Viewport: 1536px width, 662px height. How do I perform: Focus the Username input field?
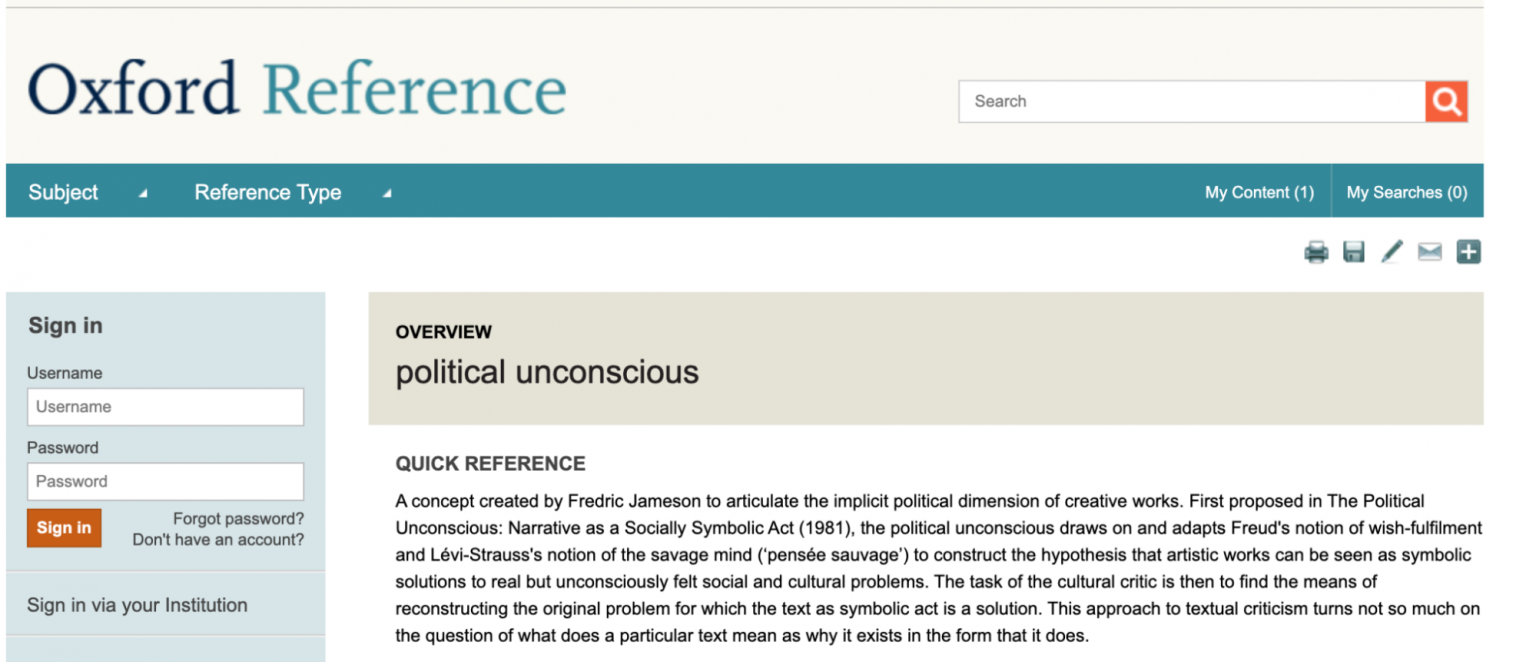point(165,407)
